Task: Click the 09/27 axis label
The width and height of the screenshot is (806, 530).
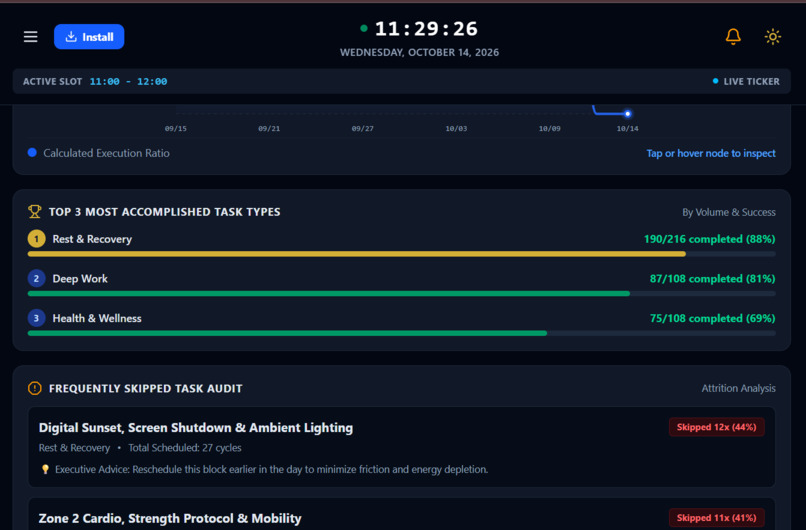Action: click(x=362, y=129)
